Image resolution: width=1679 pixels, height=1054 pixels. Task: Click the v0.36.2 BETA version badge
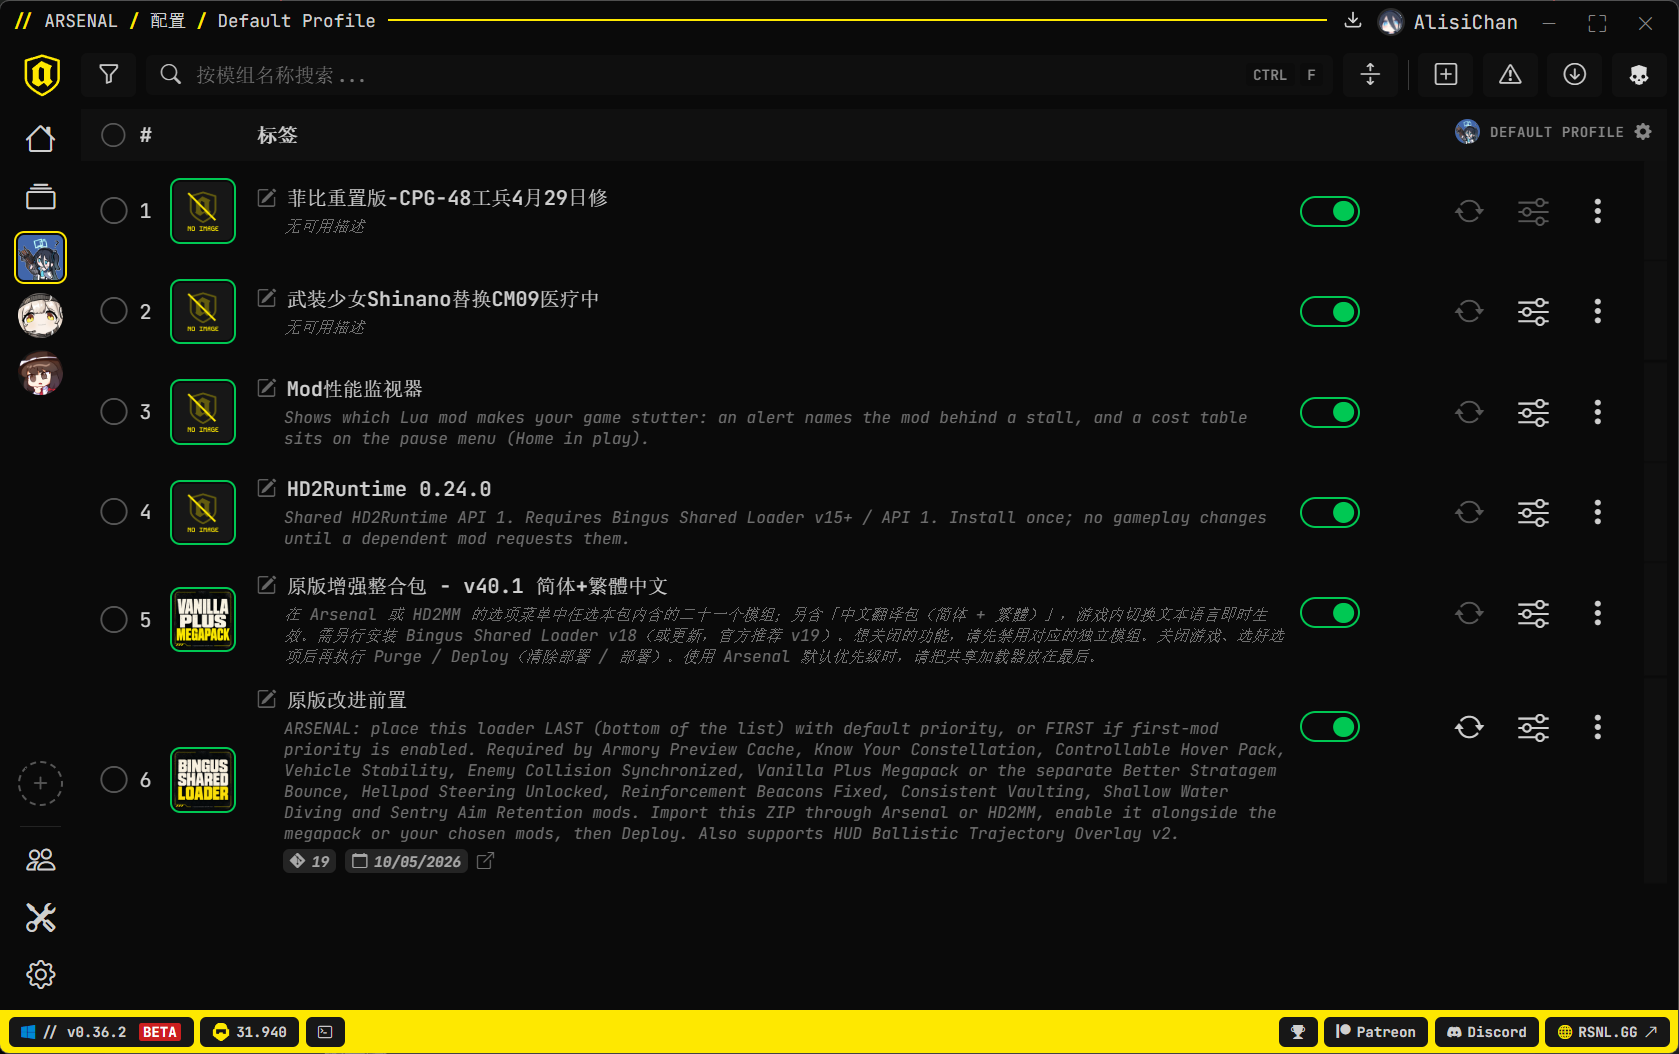coord(100,1032)
